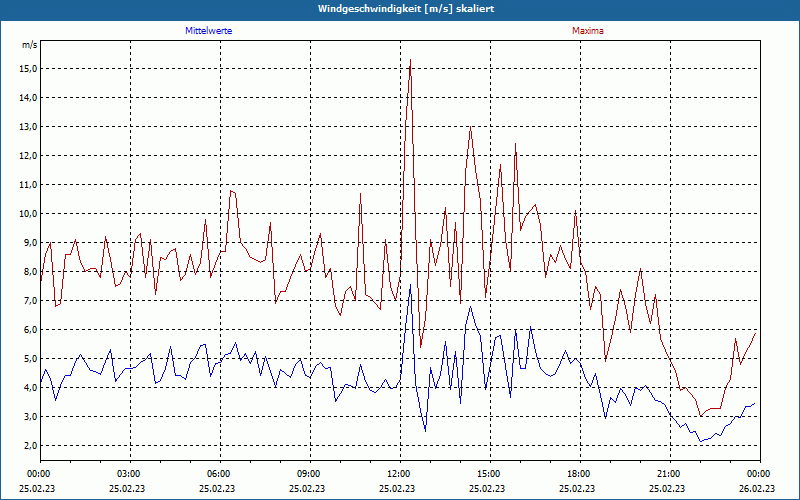Click the 13,0 y-axis value
Viewport: 800px width, 500px height.
coord(29,127)
